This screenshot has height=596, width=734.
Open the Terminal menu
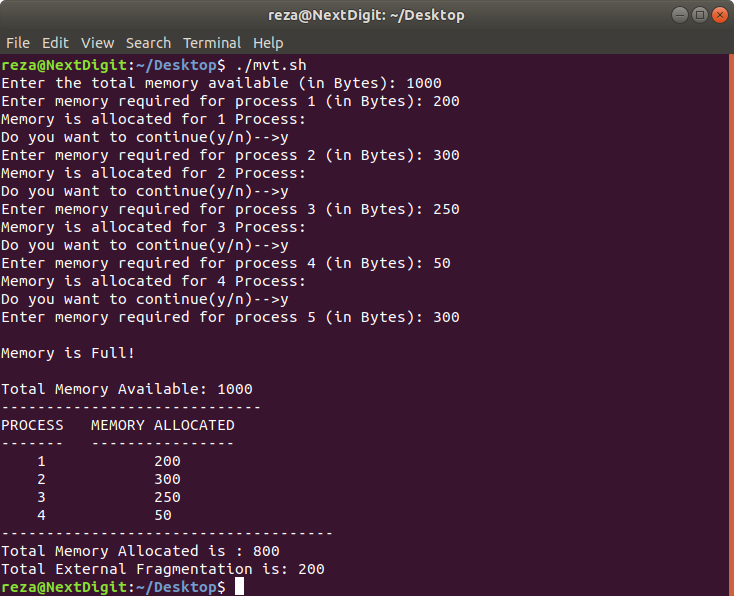pyautogui.click(x=212, y=43)
